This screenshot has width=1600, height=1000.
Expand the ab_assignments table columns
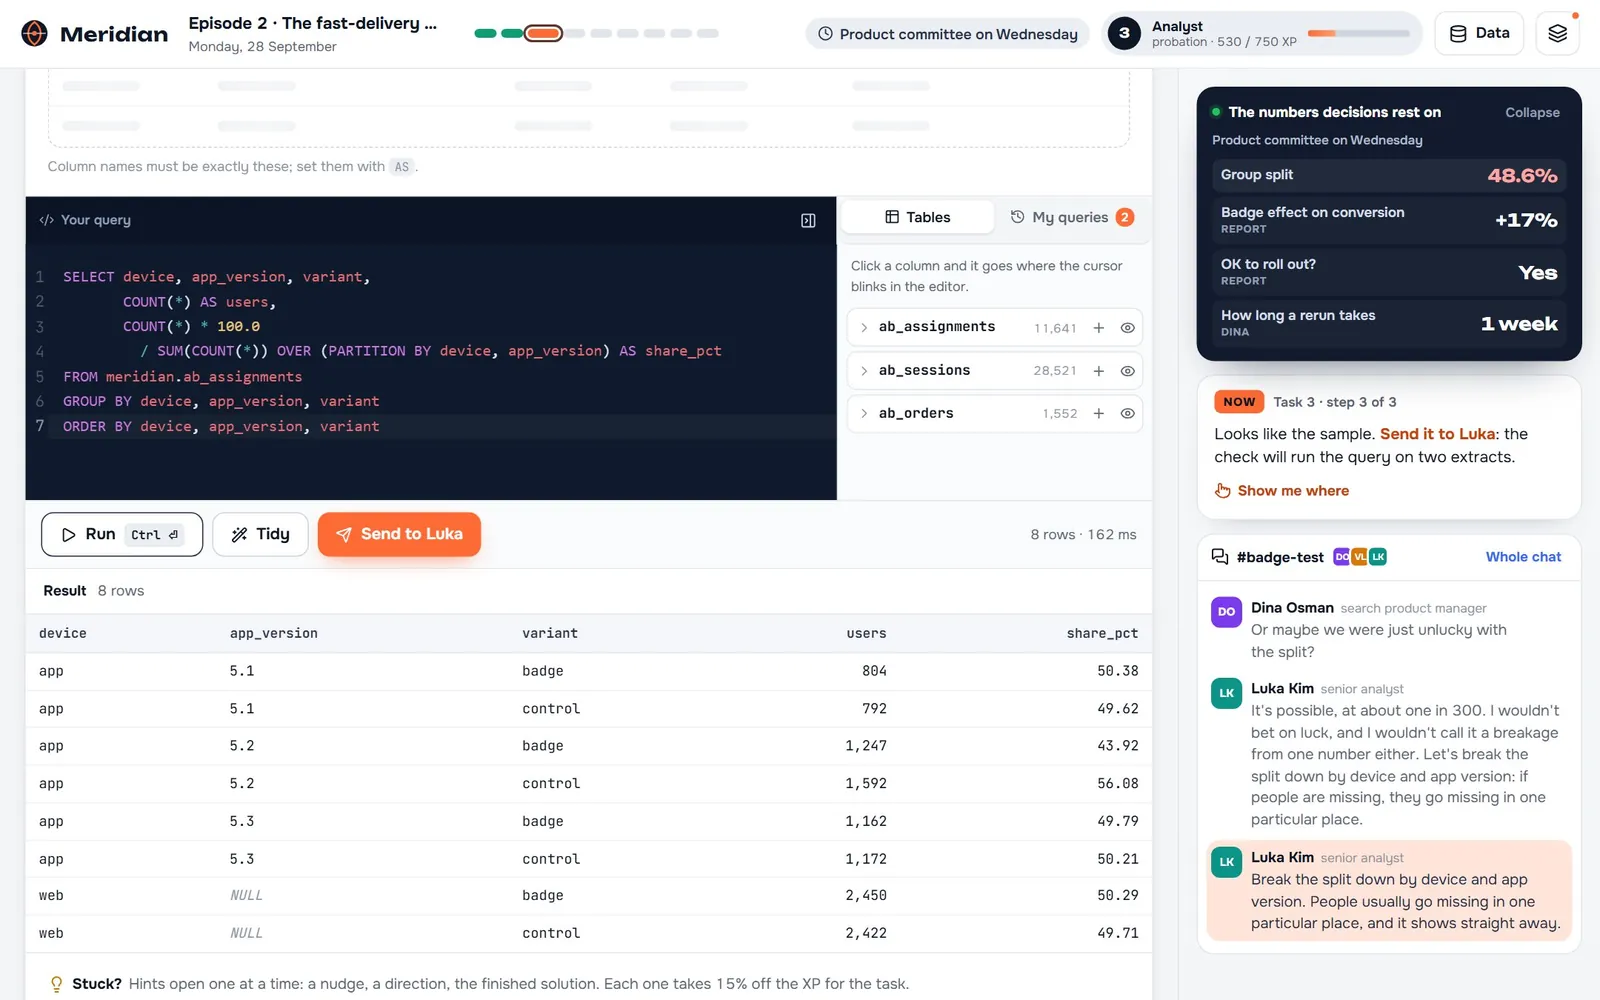coord(864,328)
